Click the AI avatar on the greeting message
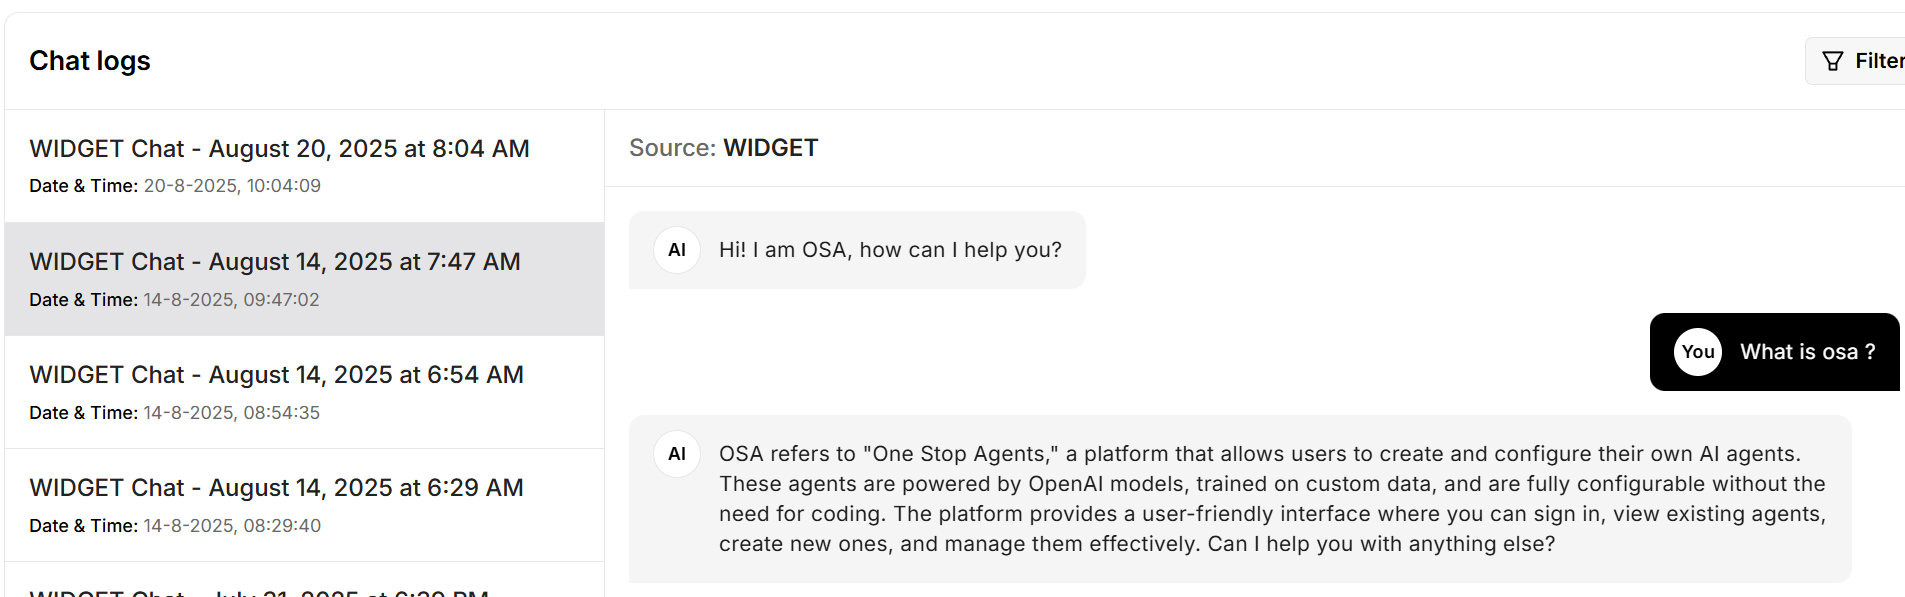The width and height of the screenshot is (1905, 597). click(677, 250)
